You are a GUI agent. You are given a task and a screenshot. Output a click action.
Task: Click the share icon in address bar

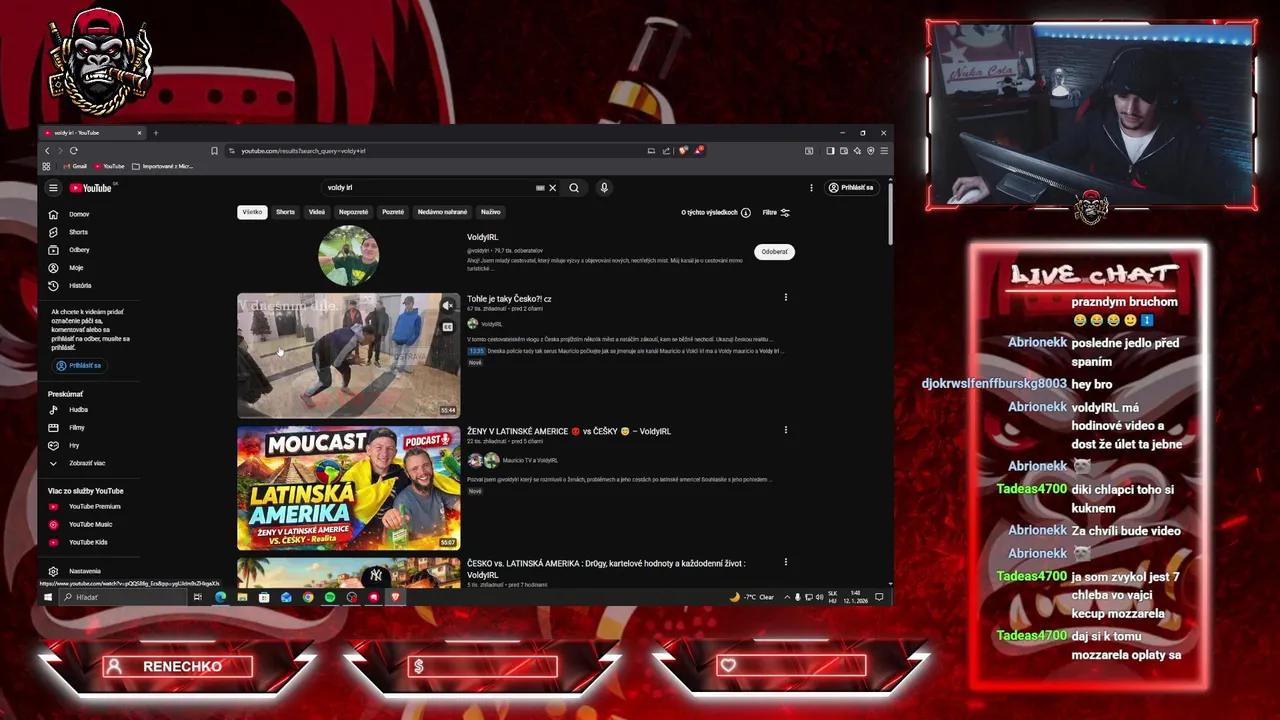[x=666, y=151]
